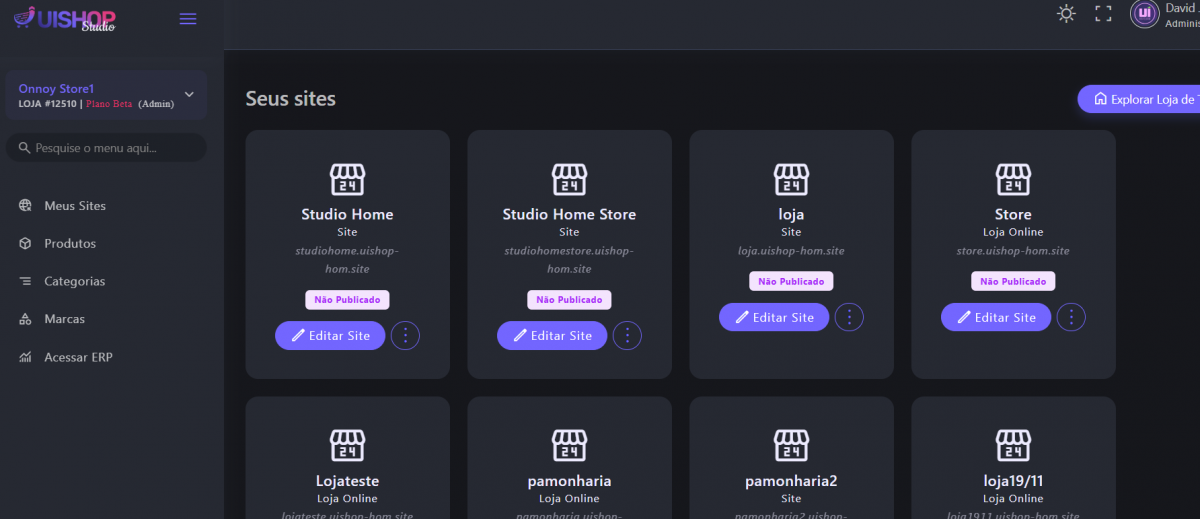Select Categorias from the sidebar menu

(x=74, y=282)
